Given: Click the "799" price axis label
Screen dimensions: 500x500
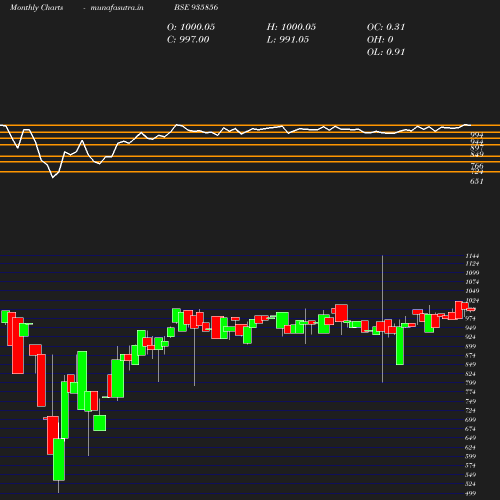Looking at the screenshot, I should tap(471, 383).
